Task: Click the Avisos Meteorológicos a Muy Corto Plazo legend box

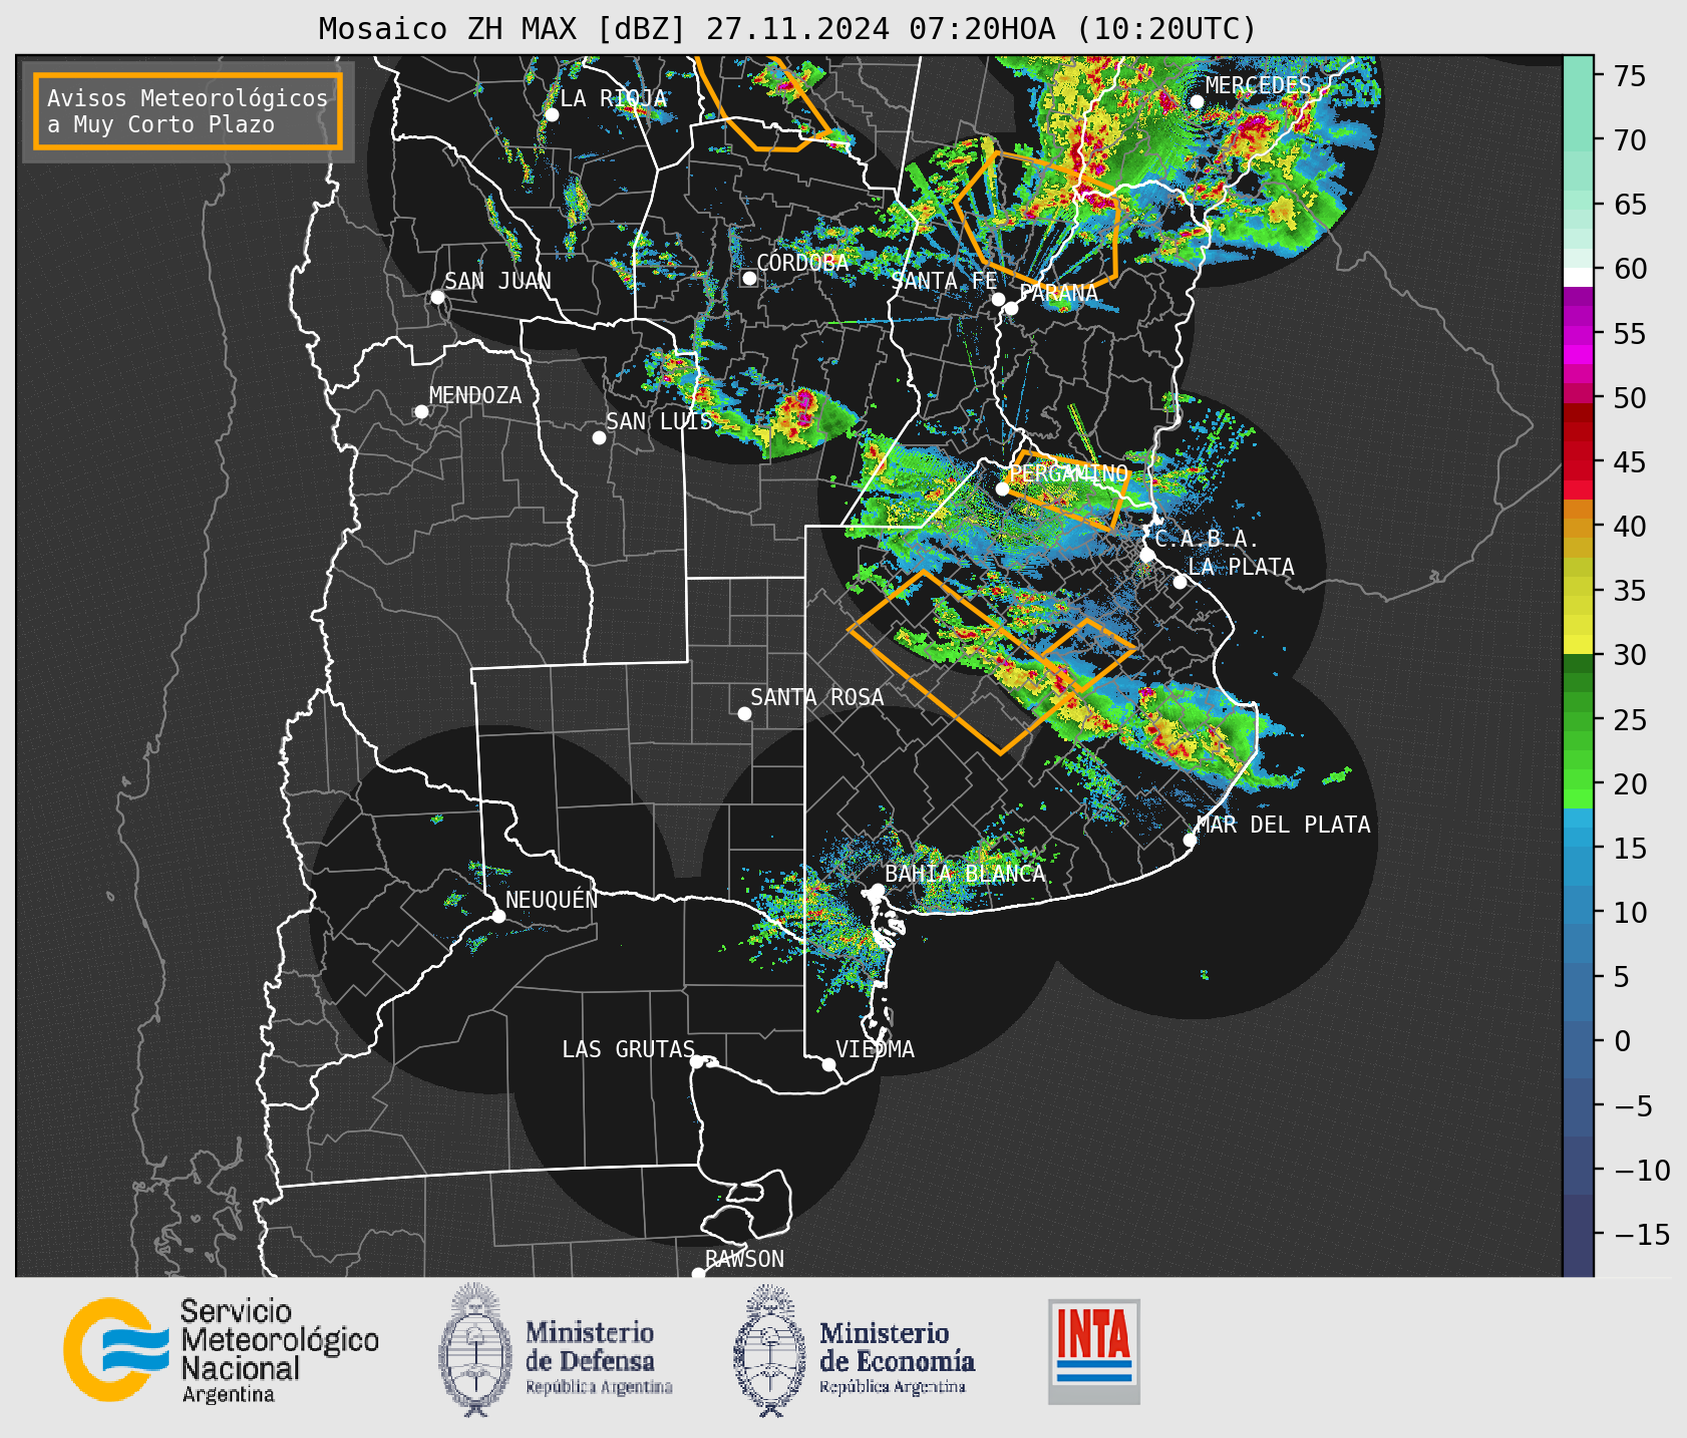Action: point(188,111)
